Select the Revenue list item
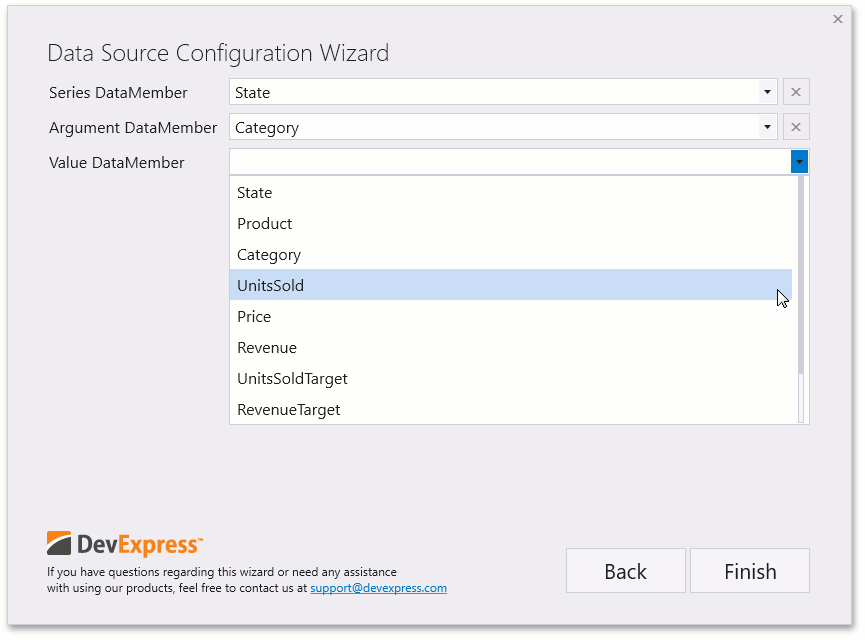 (511, 348)
